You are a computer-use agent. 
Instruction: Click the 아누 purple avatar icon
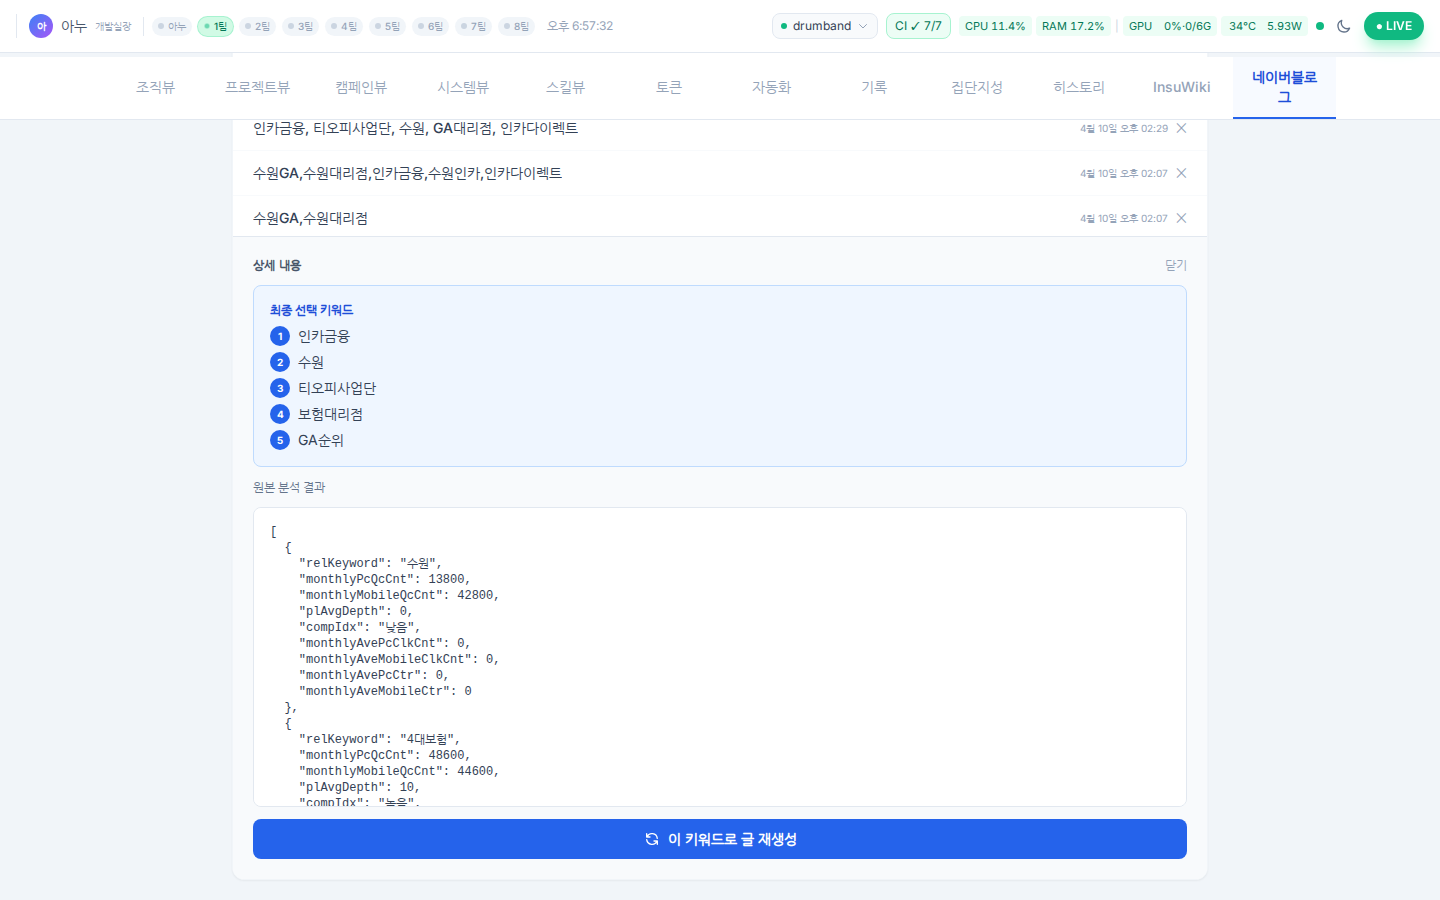pyautogui.click(x=41, y=26)
